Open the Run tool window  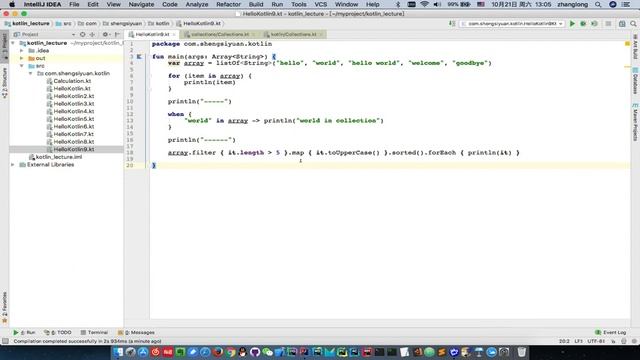(24, 333)
